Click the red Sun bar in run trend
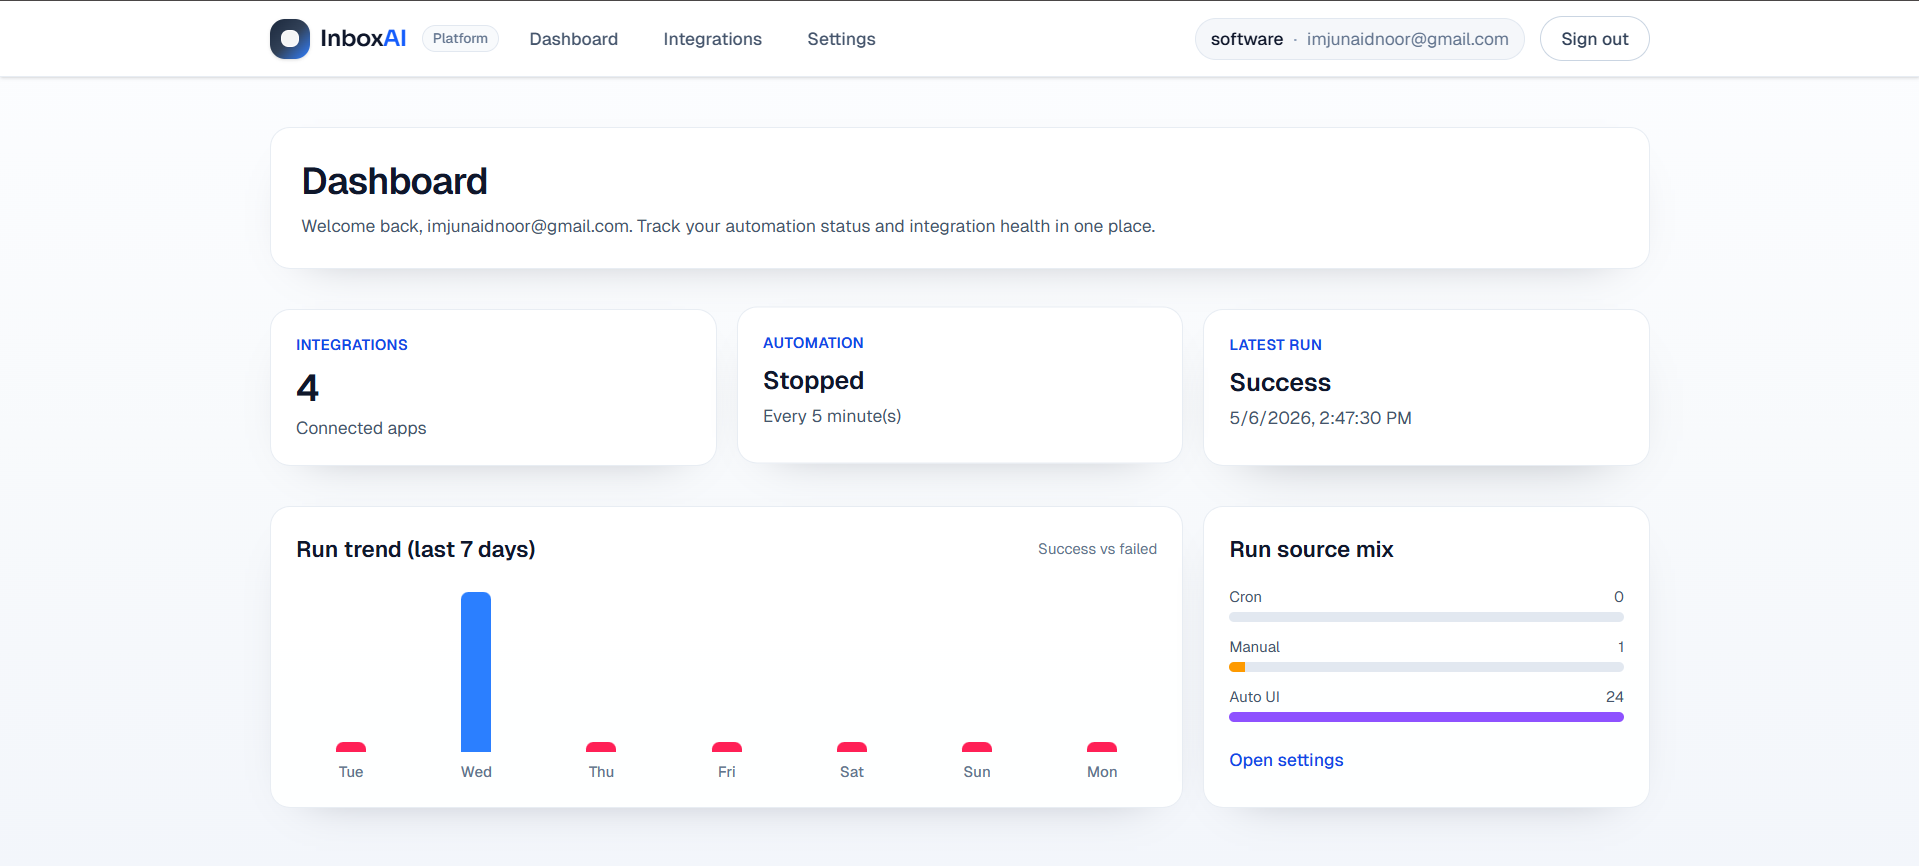 977,747
